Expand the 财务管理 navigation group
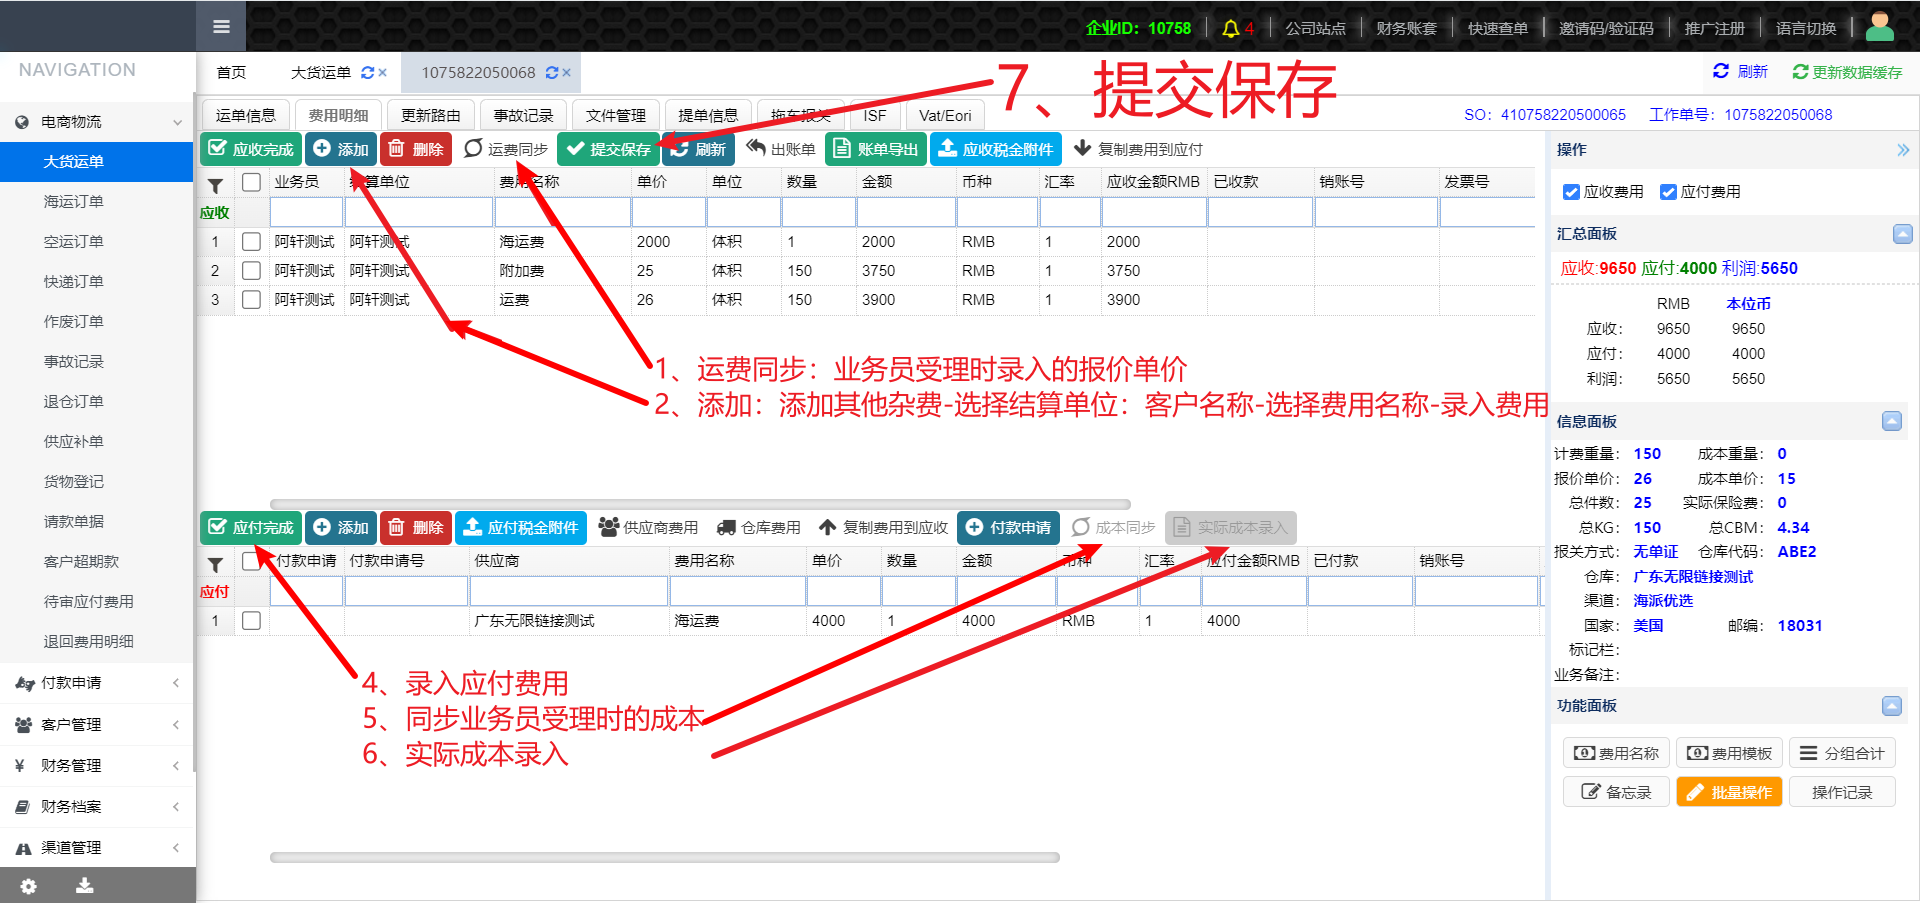Image resolution: width=1920 pixels, height=903 pixels. (97, 765)
